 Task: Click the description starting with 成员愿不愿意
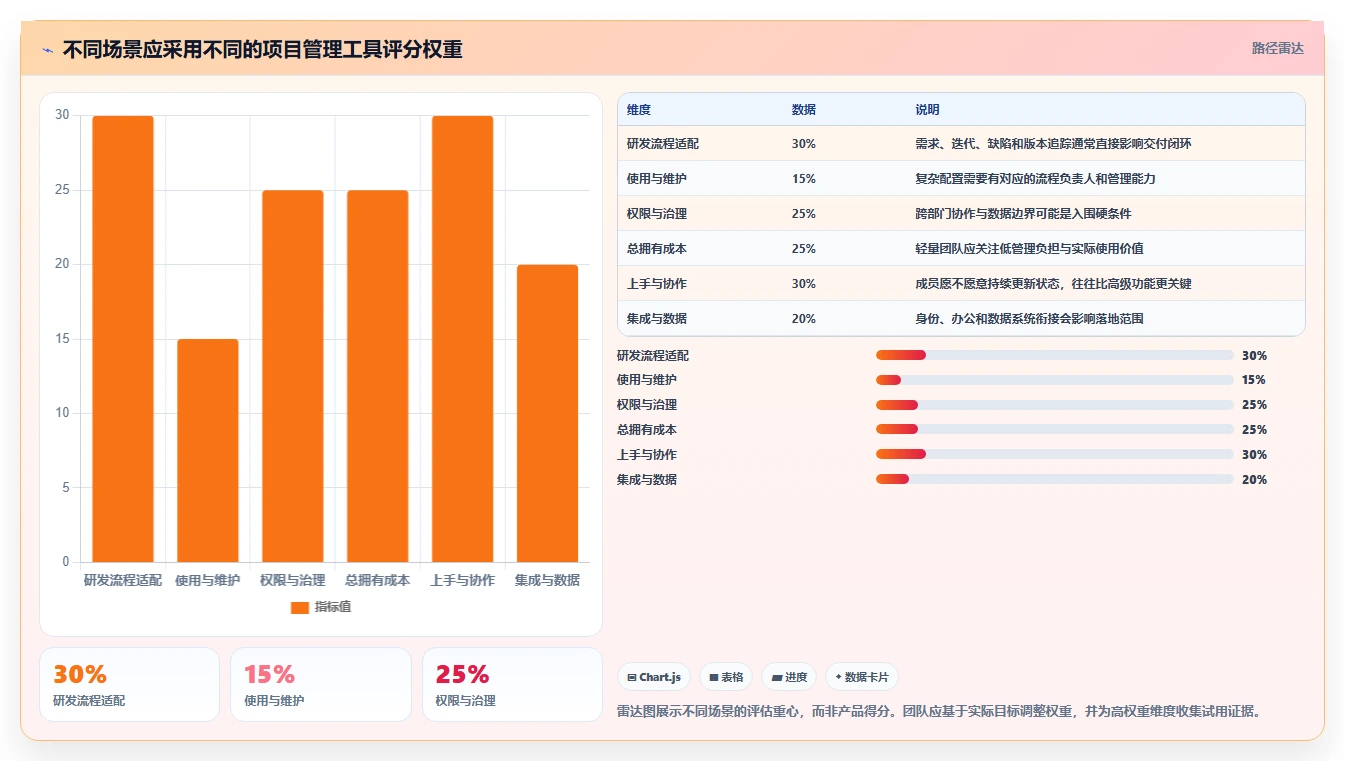1053,284
